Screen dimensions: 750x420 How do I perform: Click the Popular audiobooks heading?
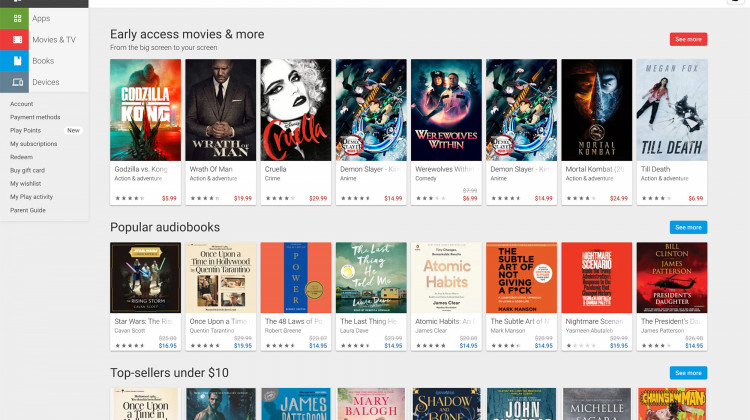pos(165,227)
